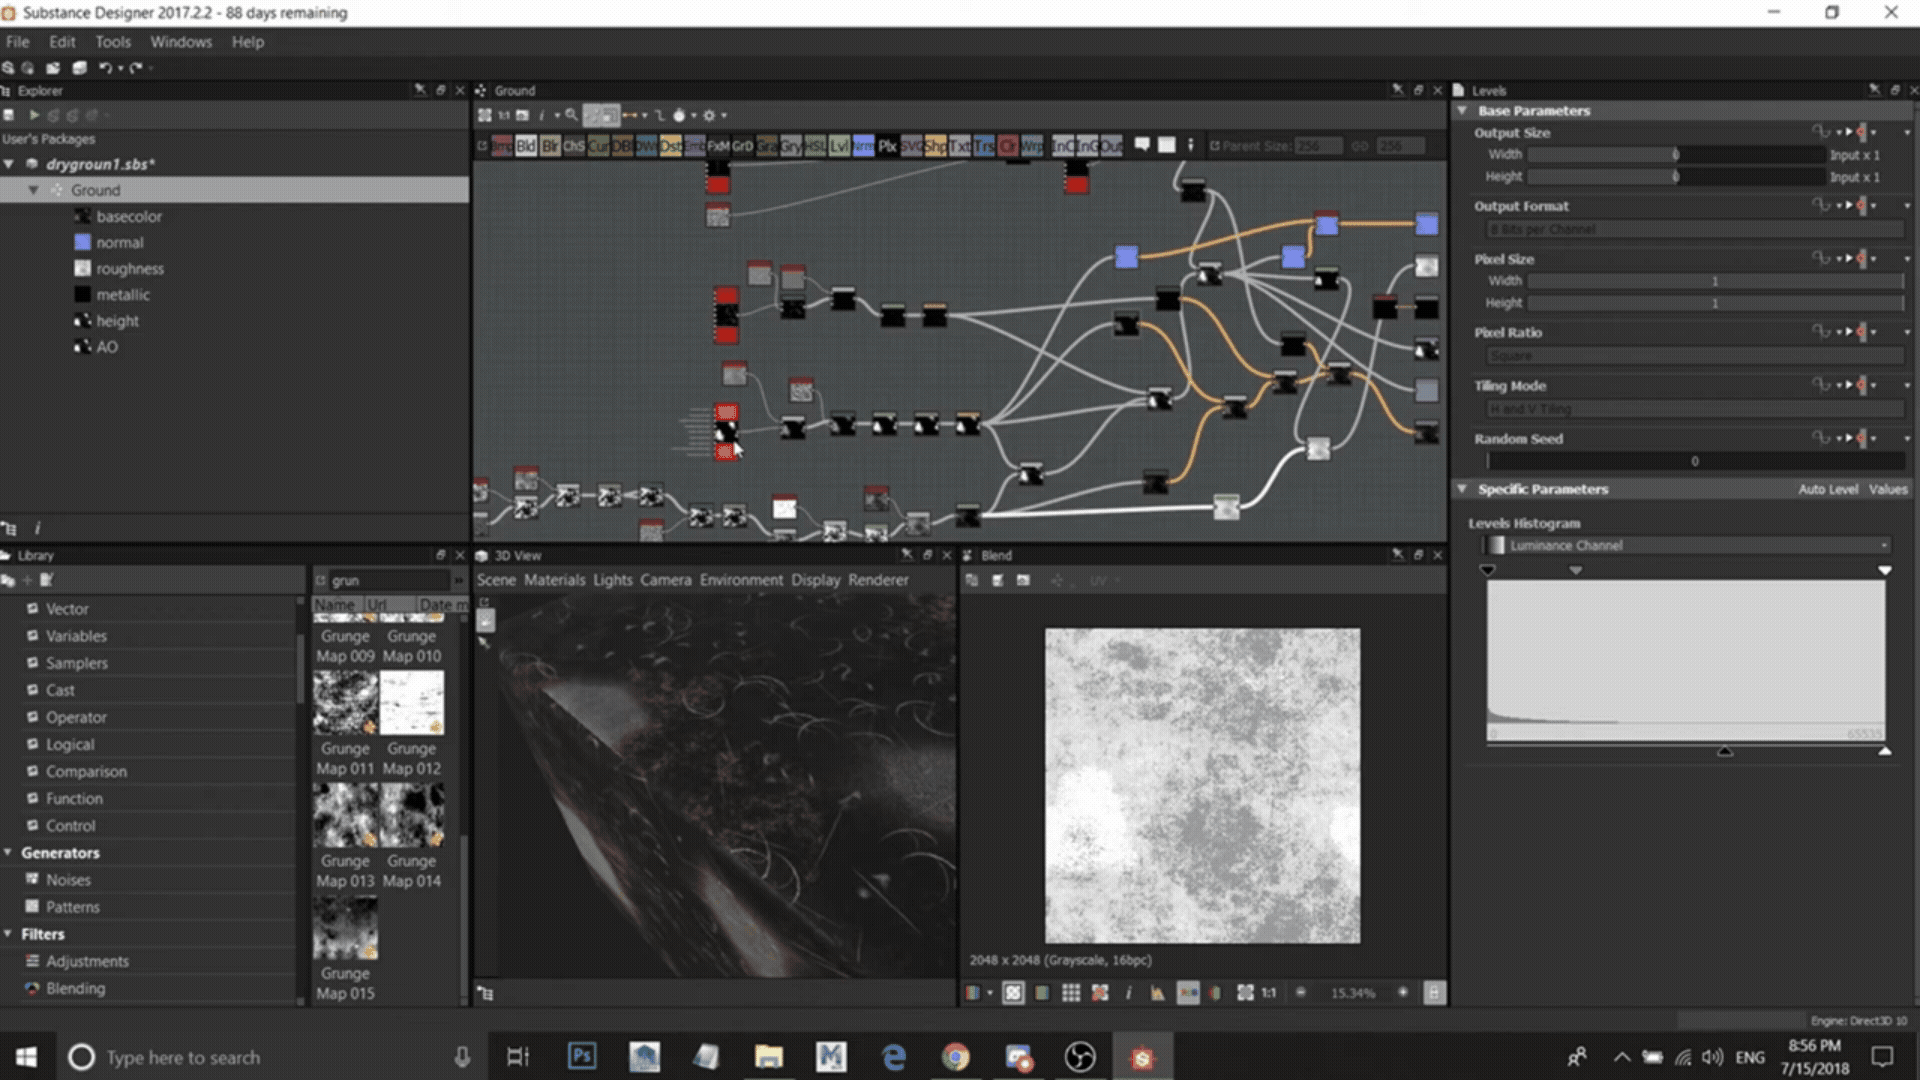Fit image to 2D view
The width and height of the screenshot is (1920, 1080).
click(x=1245, y=993)
